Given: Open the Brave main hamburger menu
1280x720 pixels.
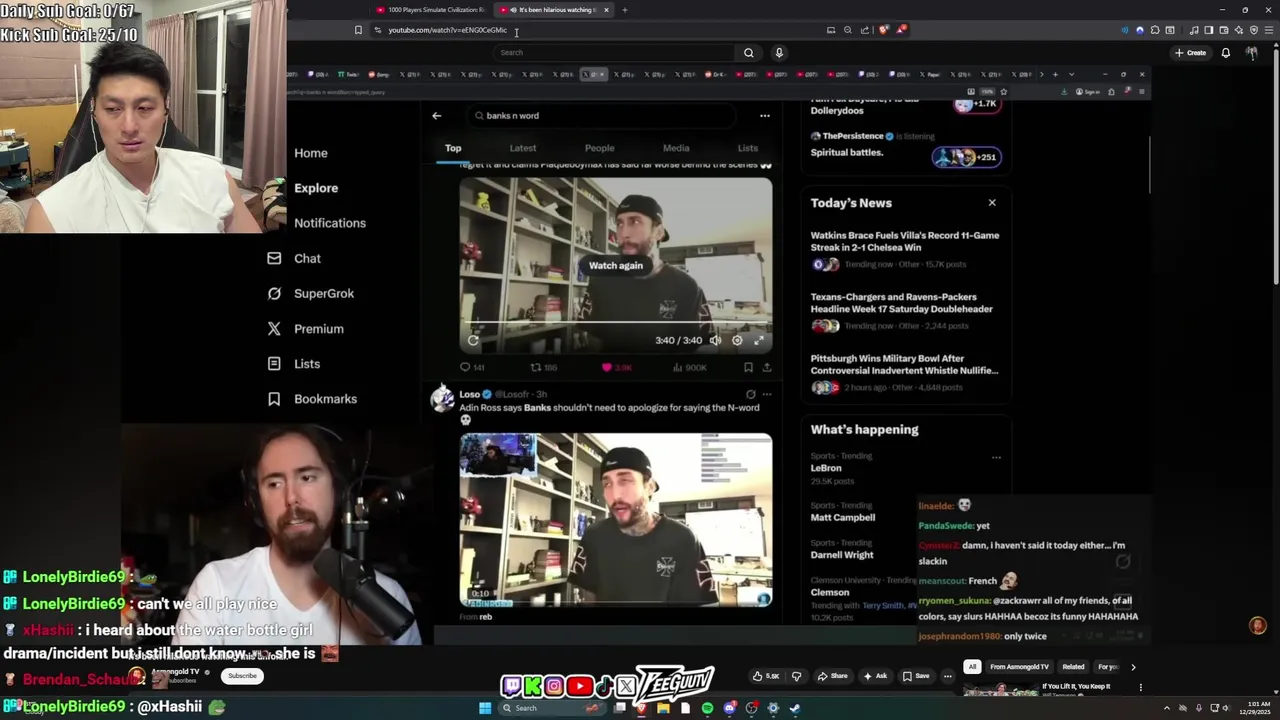Looking at the screenshot, I should coord(1267,30).
